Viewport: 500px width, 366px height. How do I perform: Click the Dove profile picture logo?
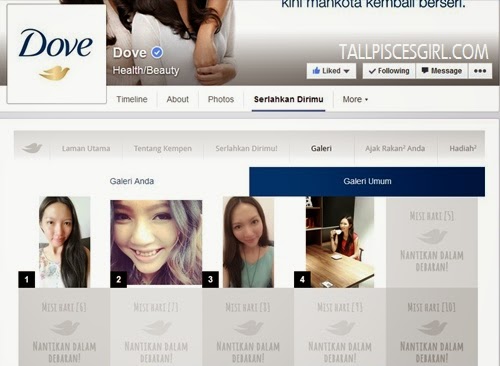(x=57, y=54)
